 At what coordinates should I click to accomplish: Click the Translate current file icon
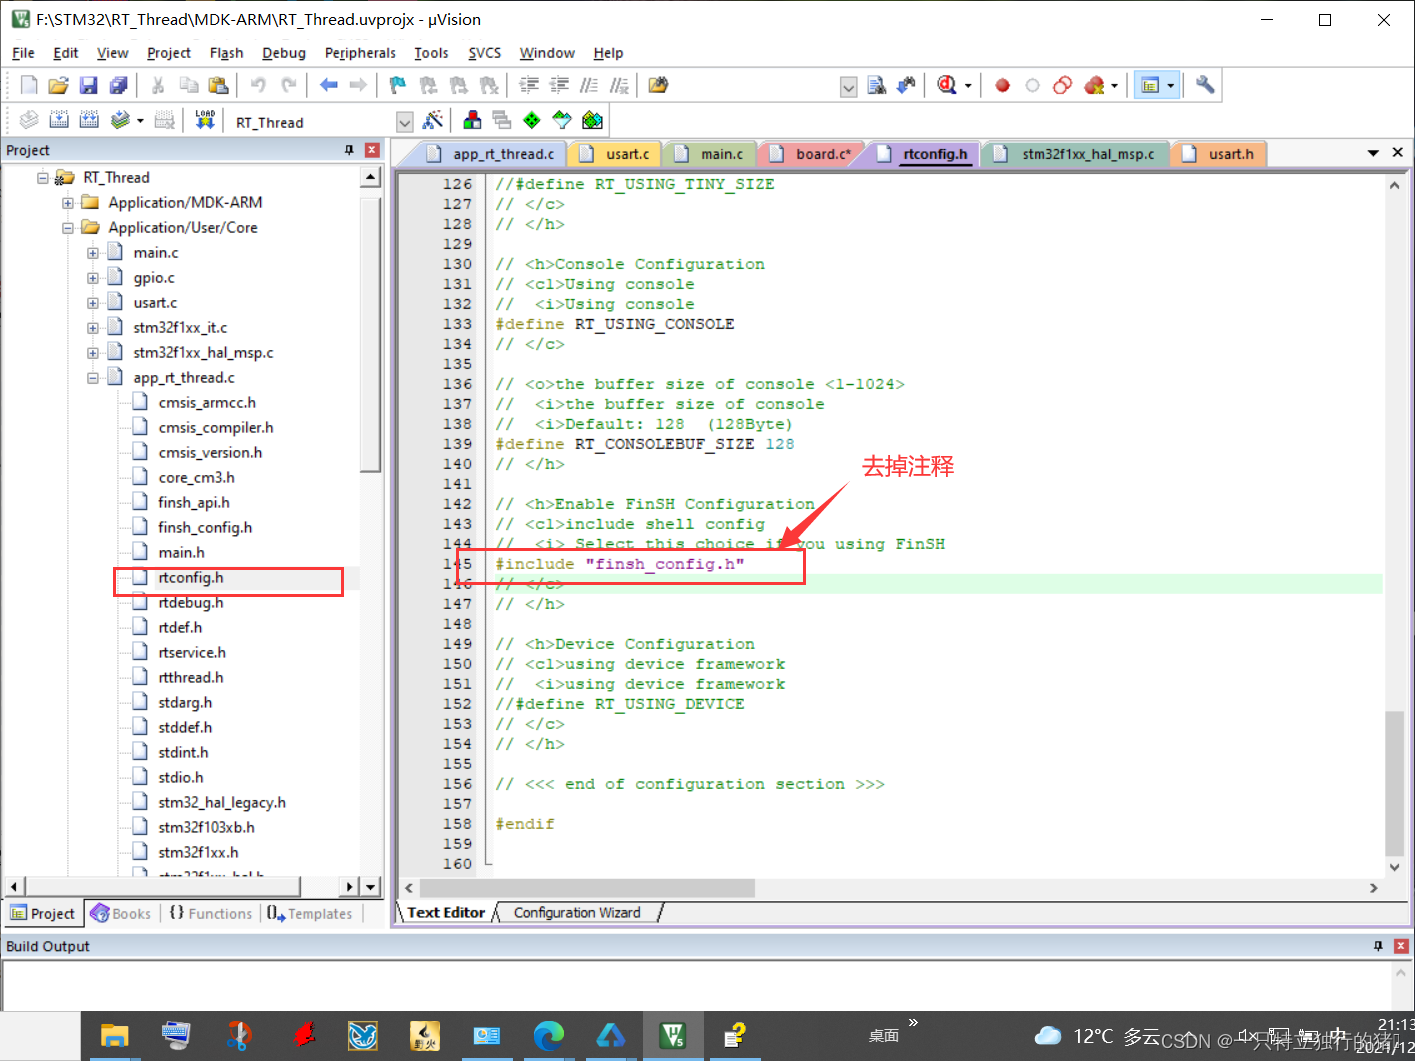coord(29,121)
